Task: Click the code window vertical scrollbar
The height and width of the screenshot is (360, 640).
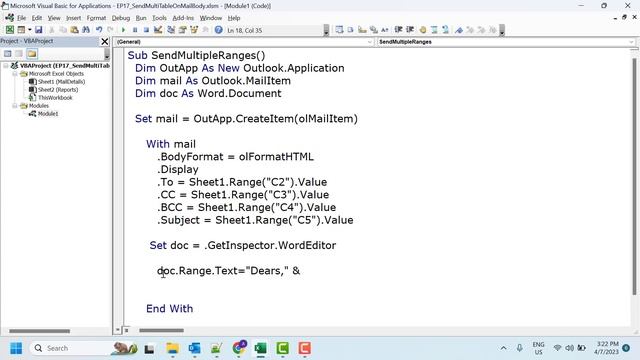Action: (x=634, y=176)
